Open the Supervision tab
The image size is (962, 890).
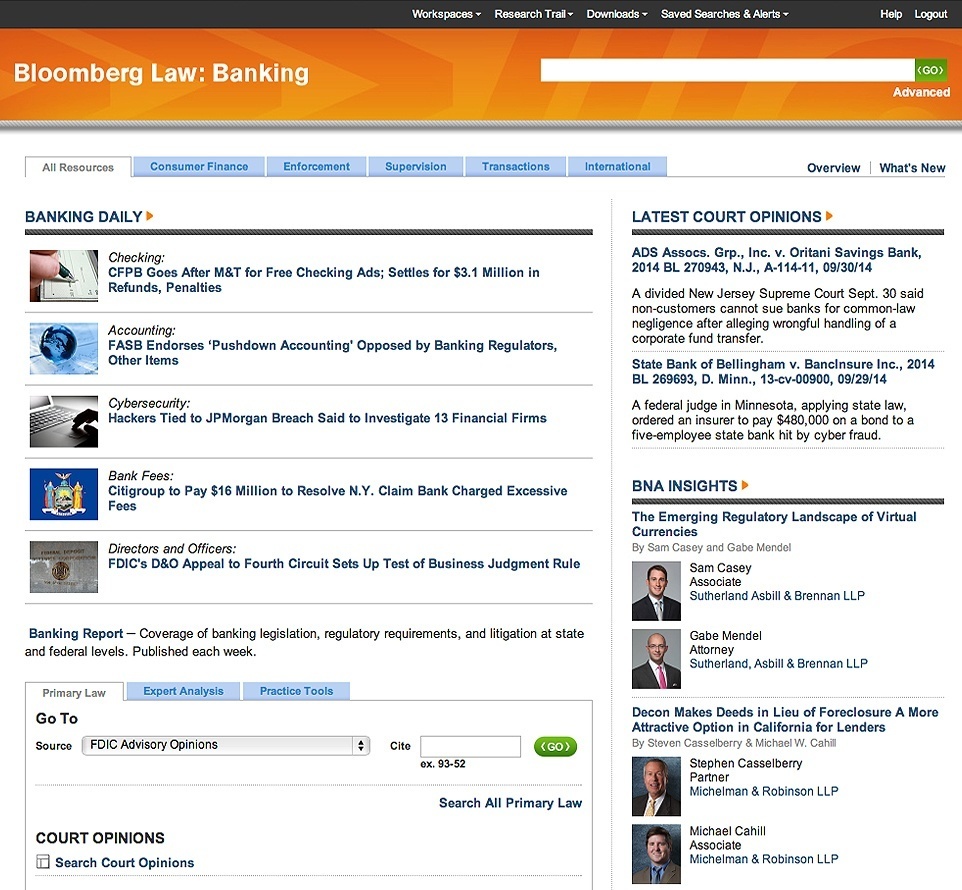pos(416,166)
